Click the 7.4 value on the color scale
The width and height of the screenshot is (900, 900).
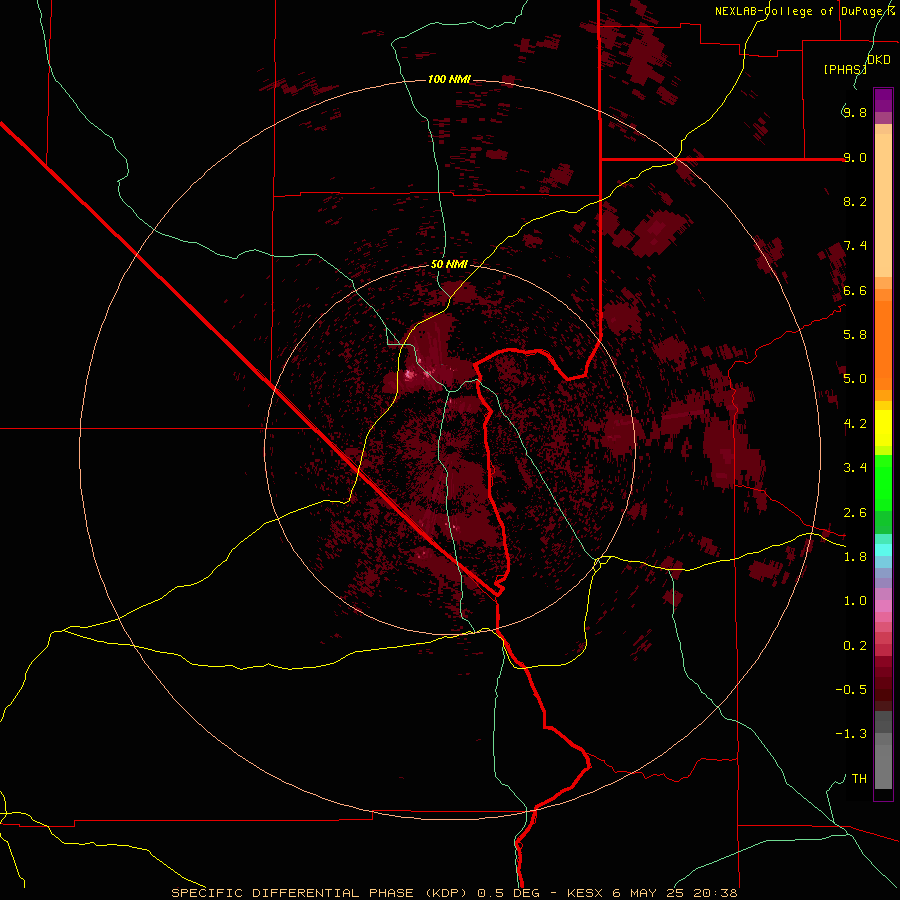[x=855, y=246]
